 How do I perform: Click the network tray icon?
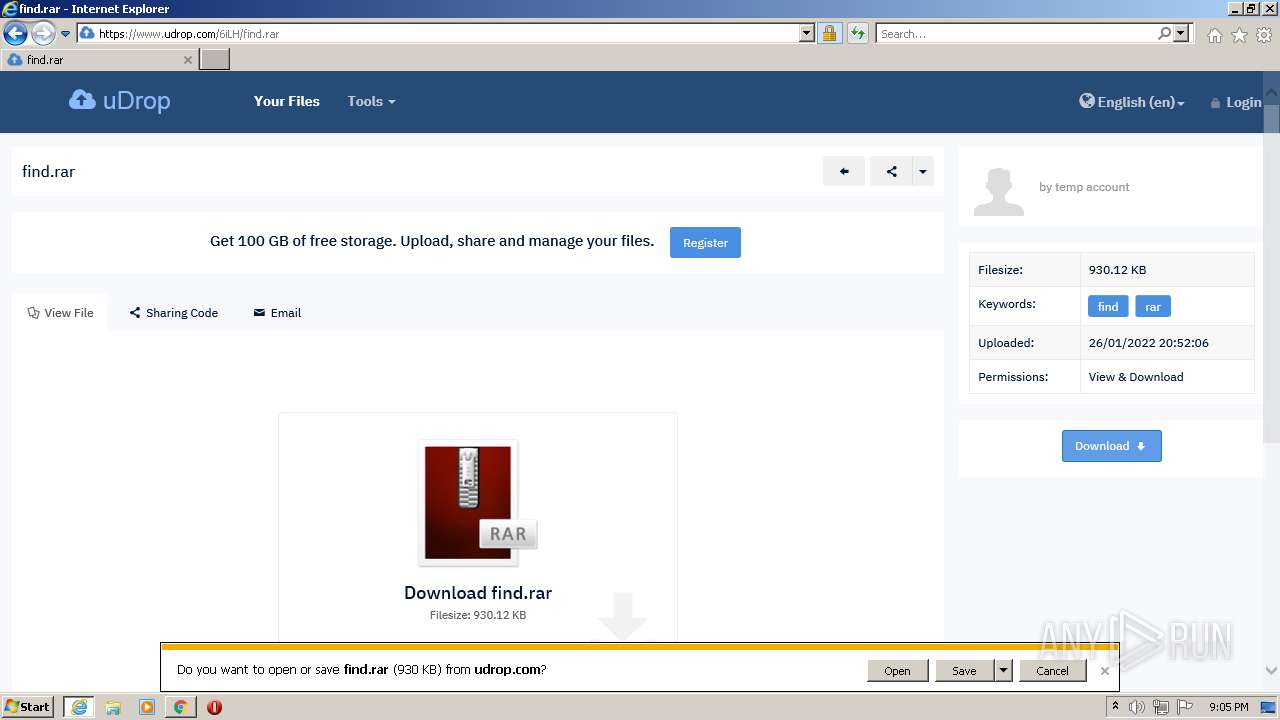[x=1161, y=707]
